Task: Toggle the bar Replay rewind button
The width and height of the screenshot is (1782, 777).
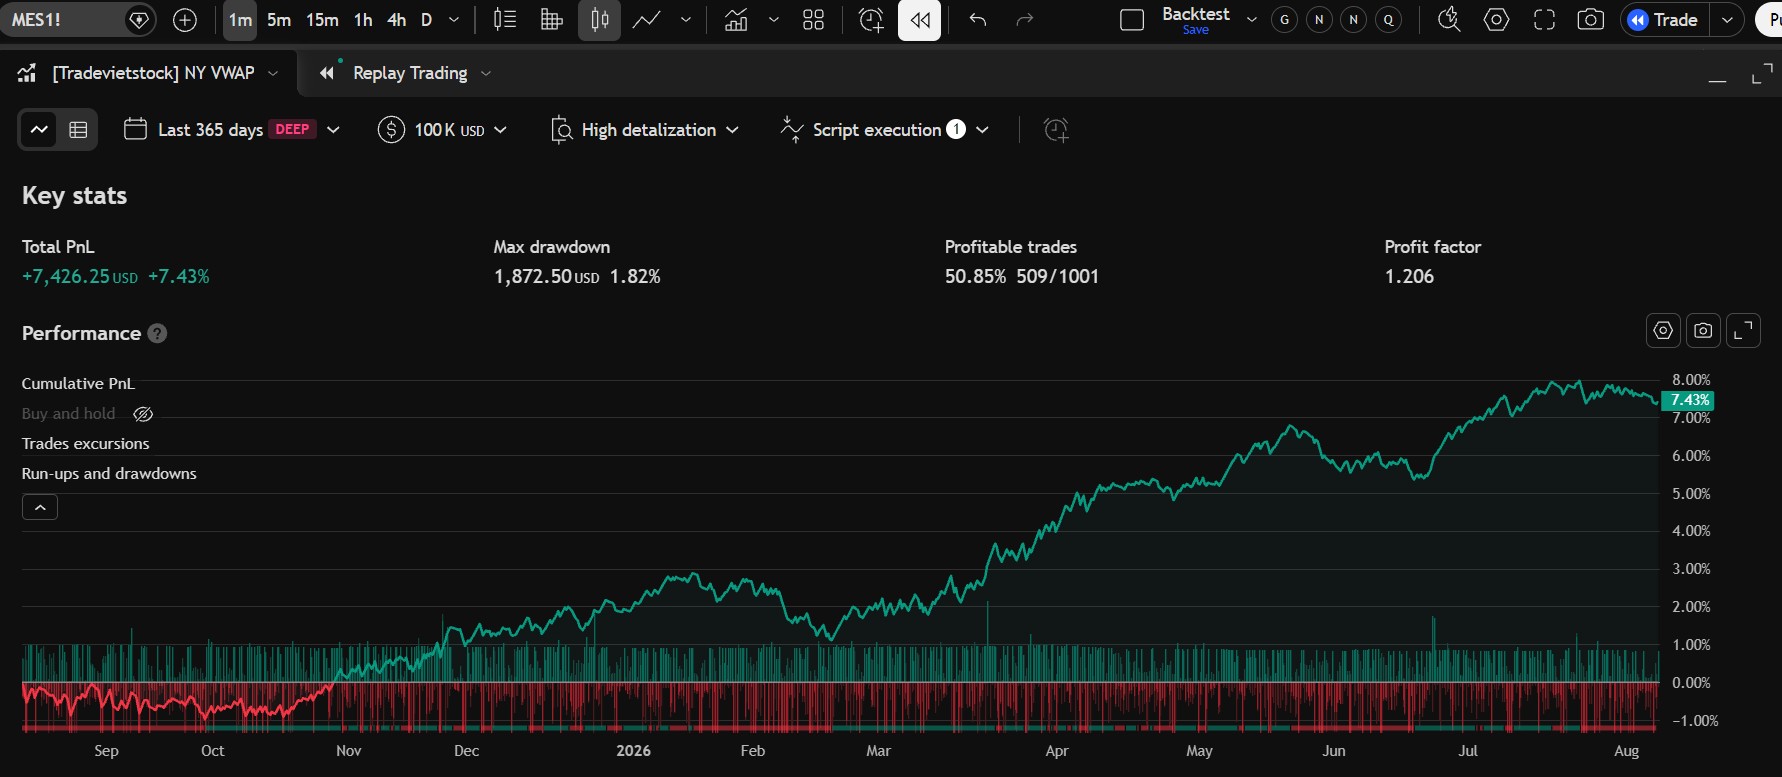Action: pyautogui.click(x=919, y=20)
